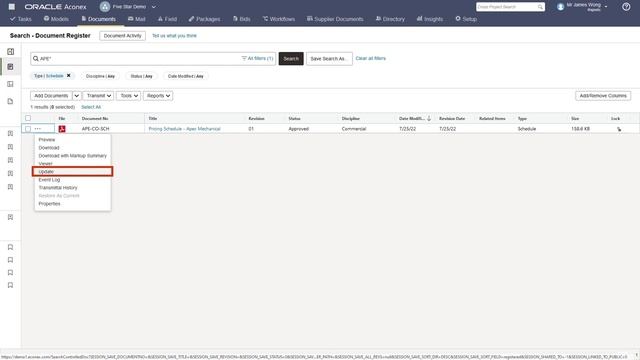Expand the Five Star Demo project dropdown
This screenshot has height=360, width=640.
(153, 7)
